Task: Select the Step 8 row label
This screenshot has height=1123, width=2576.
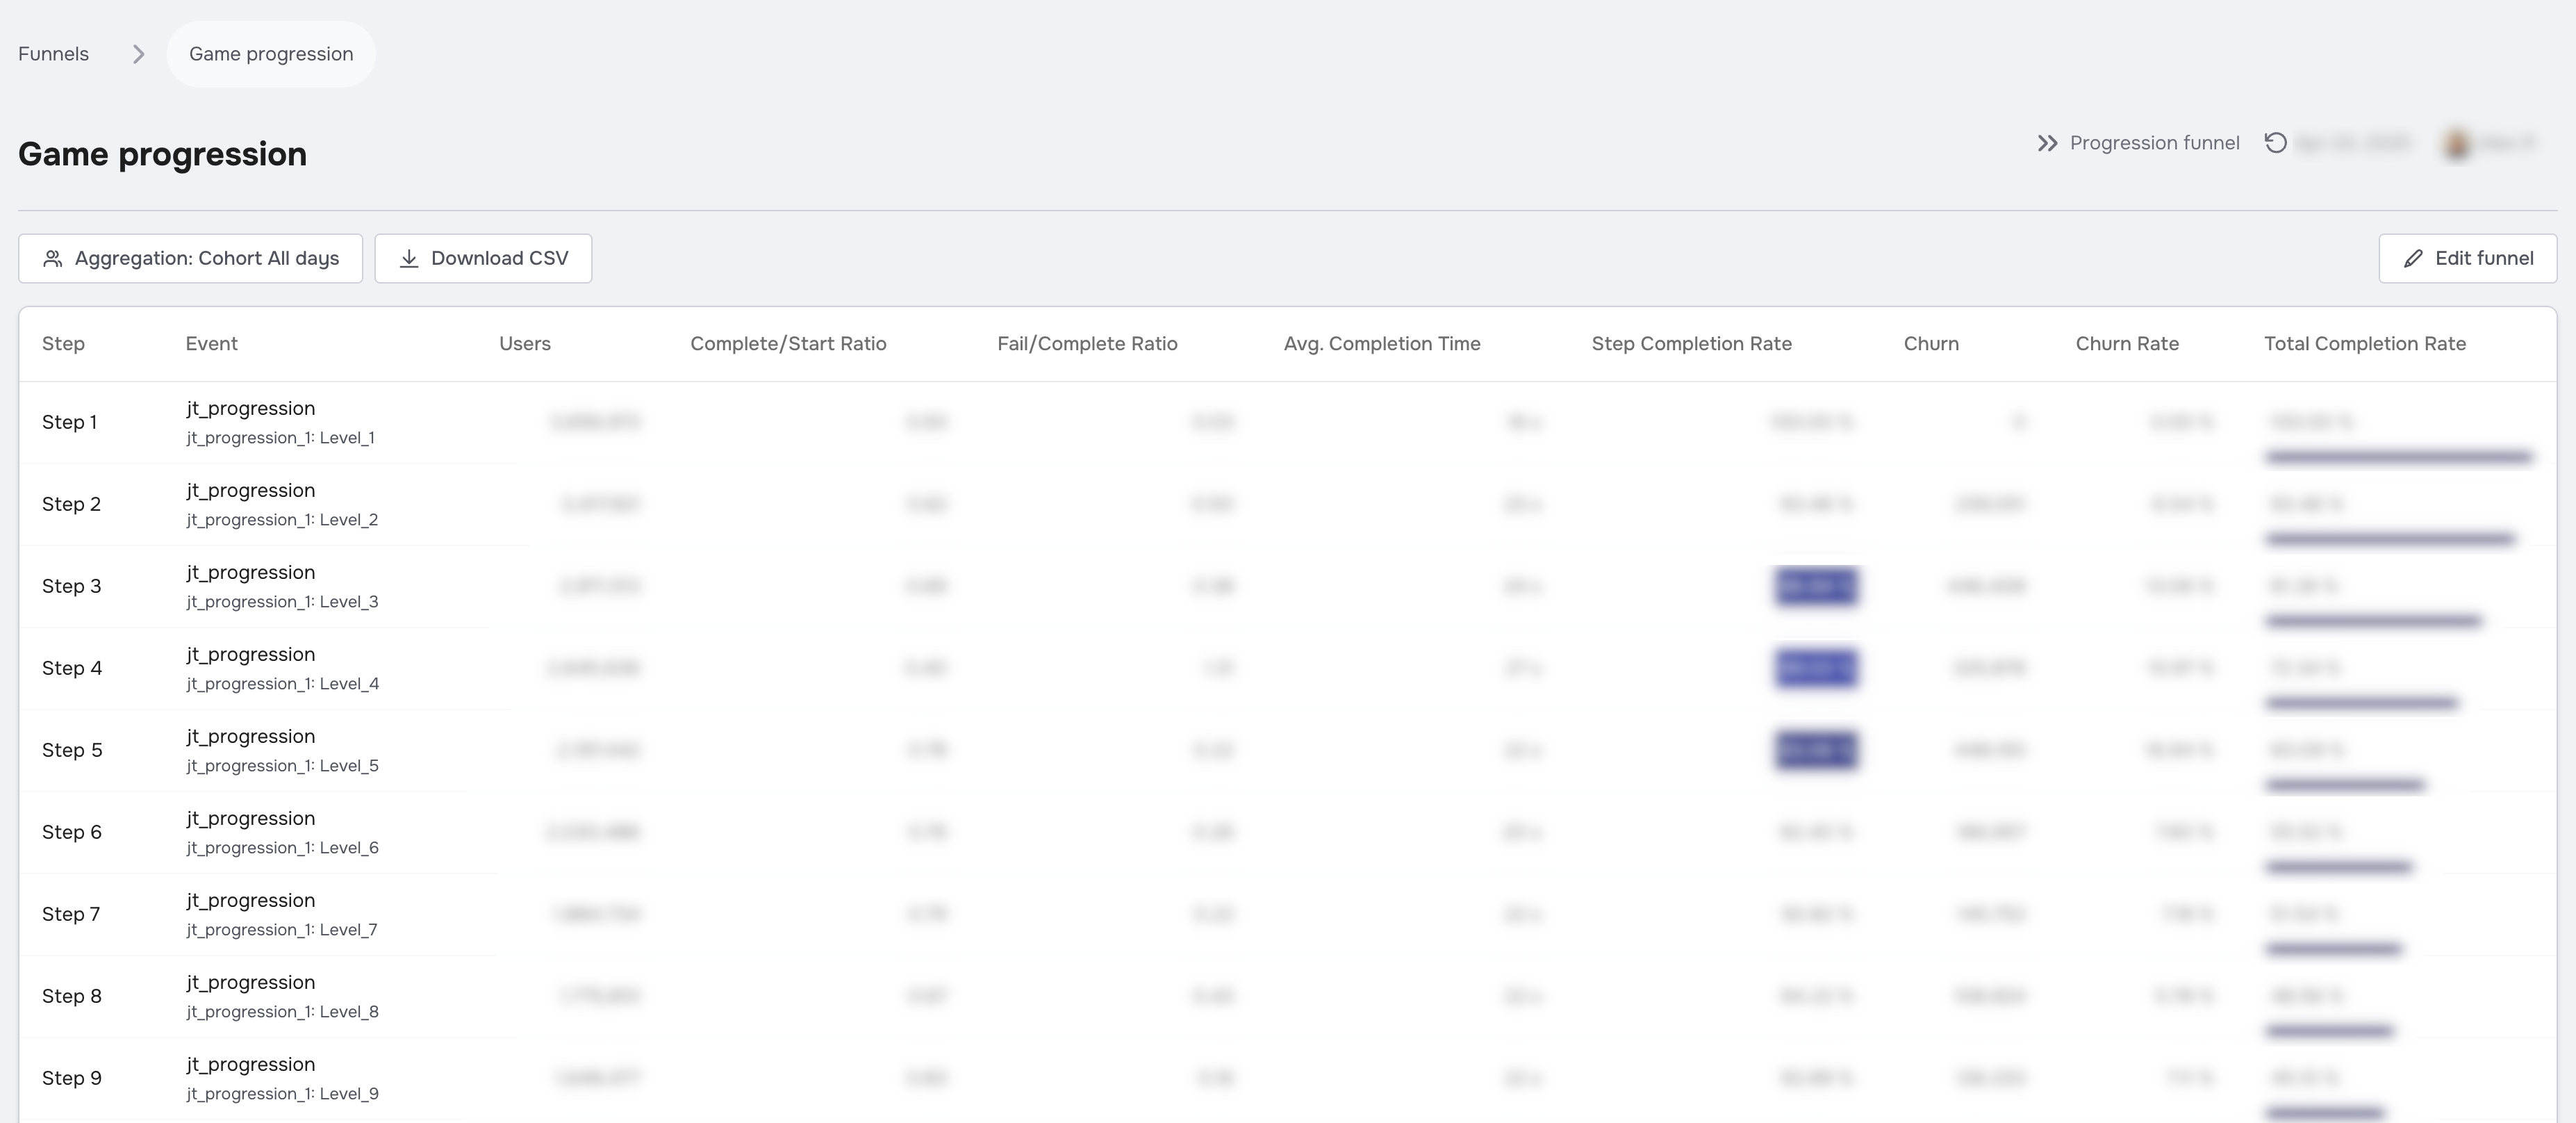Action: pyautogui.click(x=72, y=996)
